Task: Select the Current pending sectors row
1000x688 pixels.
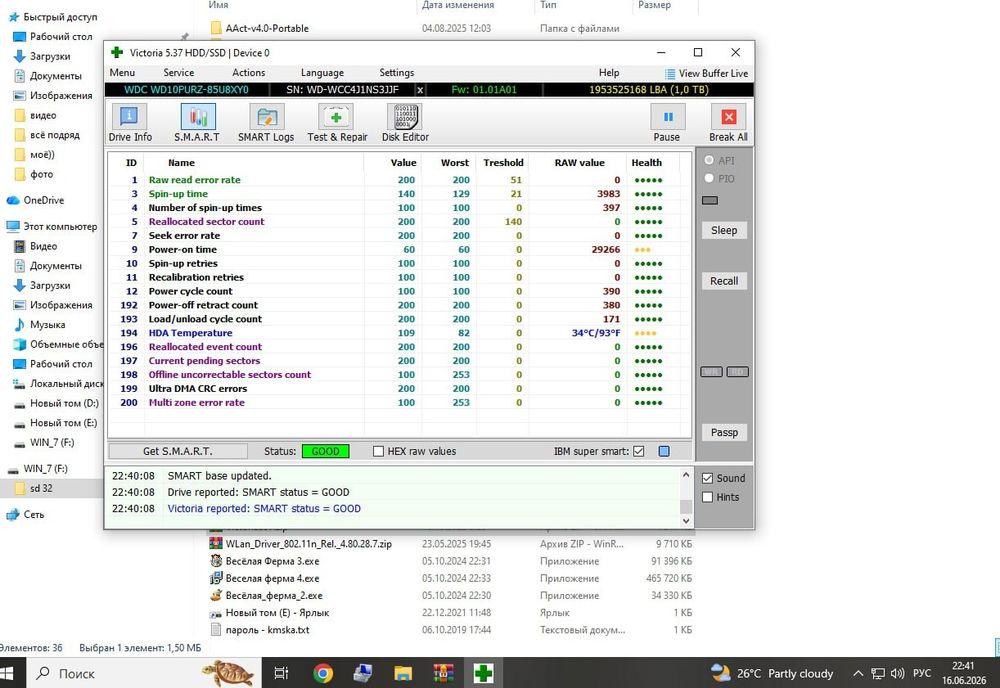Action: tap(399, 361)
